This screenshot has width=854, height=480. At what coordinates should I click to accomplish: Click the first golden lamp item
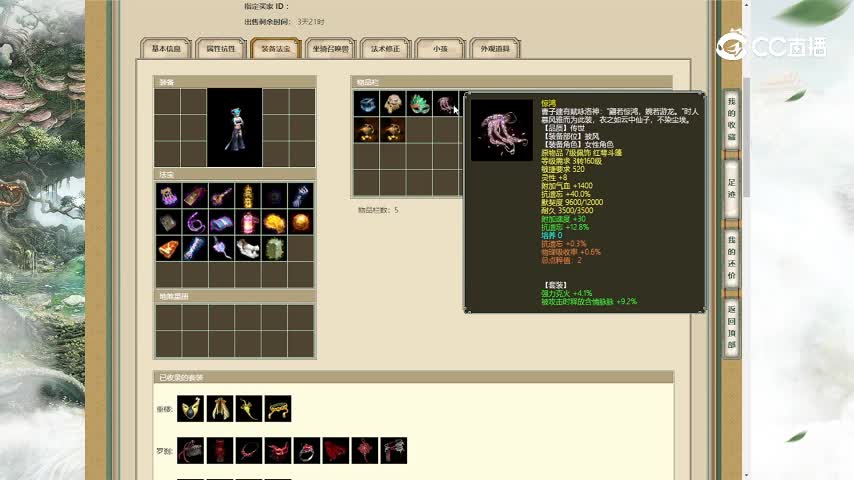[367, 130]
